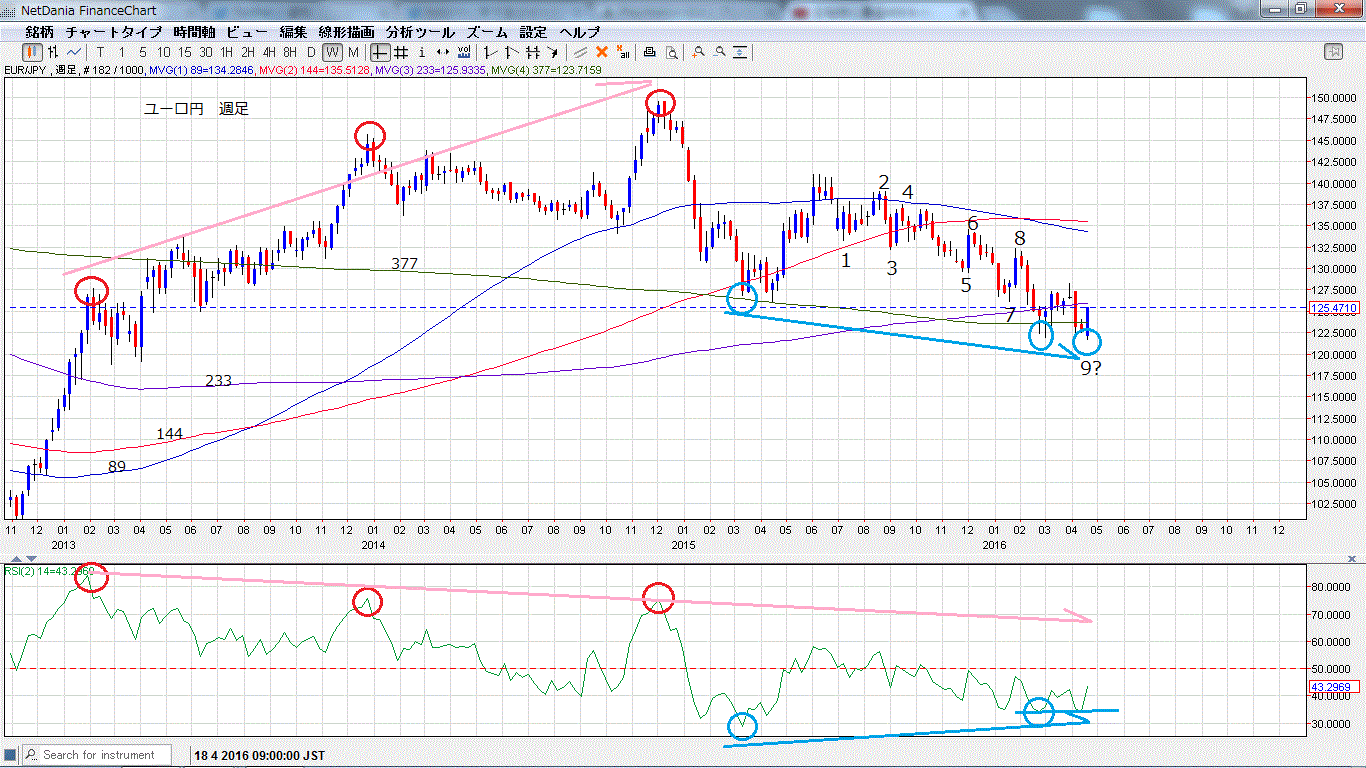
Task: Select the trend line drawing icon
Action: click(580, 51)
